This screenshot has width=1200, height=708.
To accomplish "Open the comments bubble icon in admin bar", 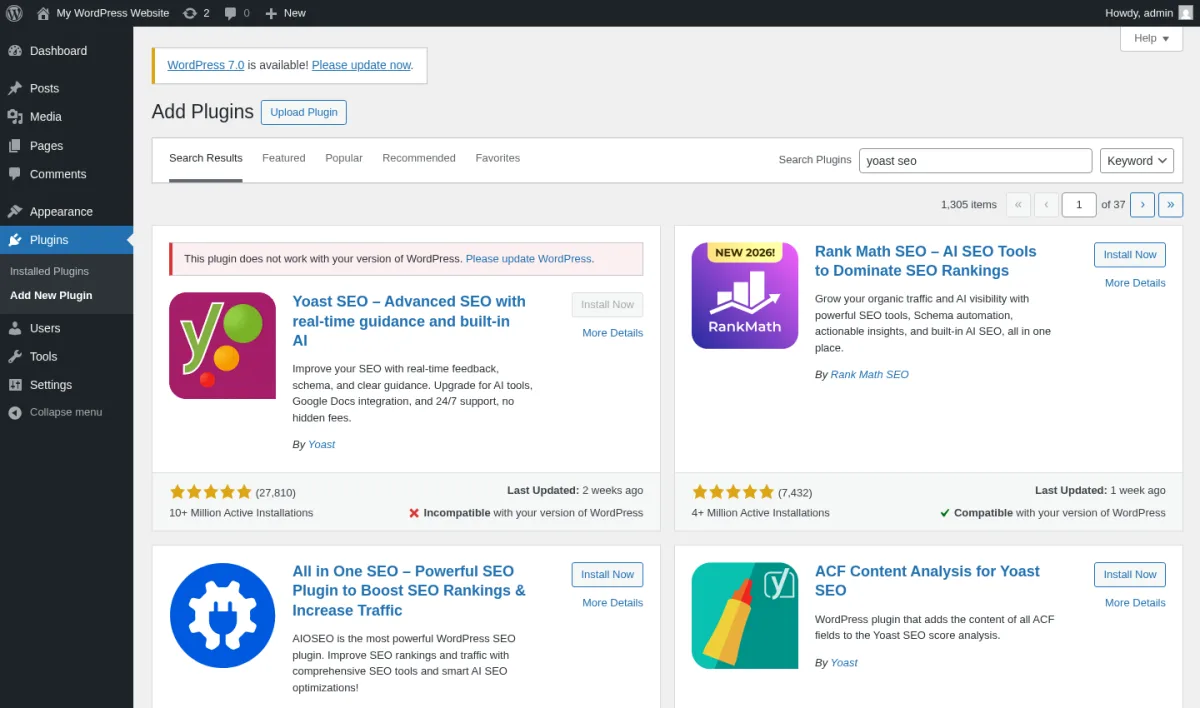I will [x=231, y=13].
